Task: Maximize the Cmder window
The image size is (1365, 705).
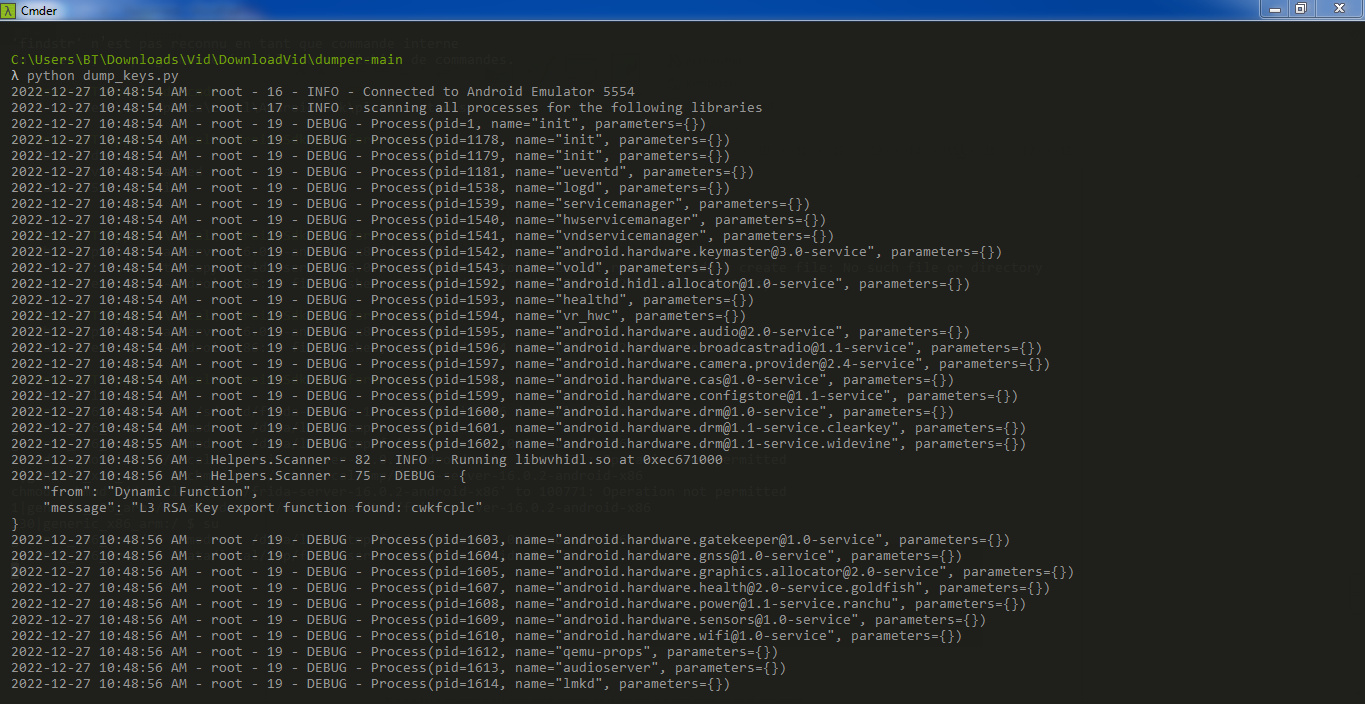Action: tap(1301, 9)
